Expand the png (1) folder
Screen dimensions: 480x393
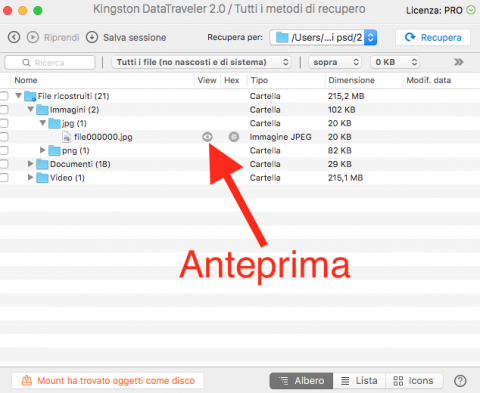(42, 150)
